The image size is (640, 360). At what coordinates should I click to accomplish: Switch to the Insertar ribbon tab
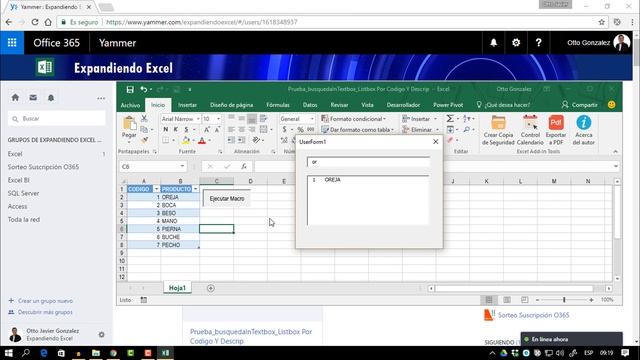pyautogui.click(x=187, y=105)
